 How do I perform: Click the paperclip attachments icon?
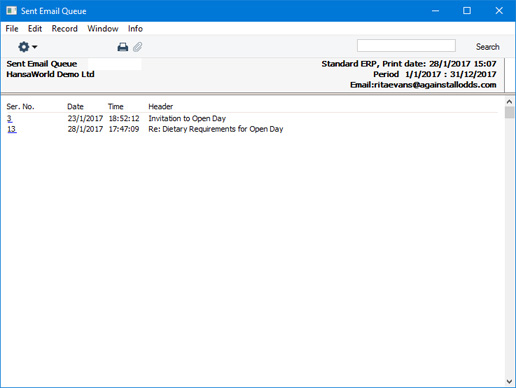[x=138, y=47]
